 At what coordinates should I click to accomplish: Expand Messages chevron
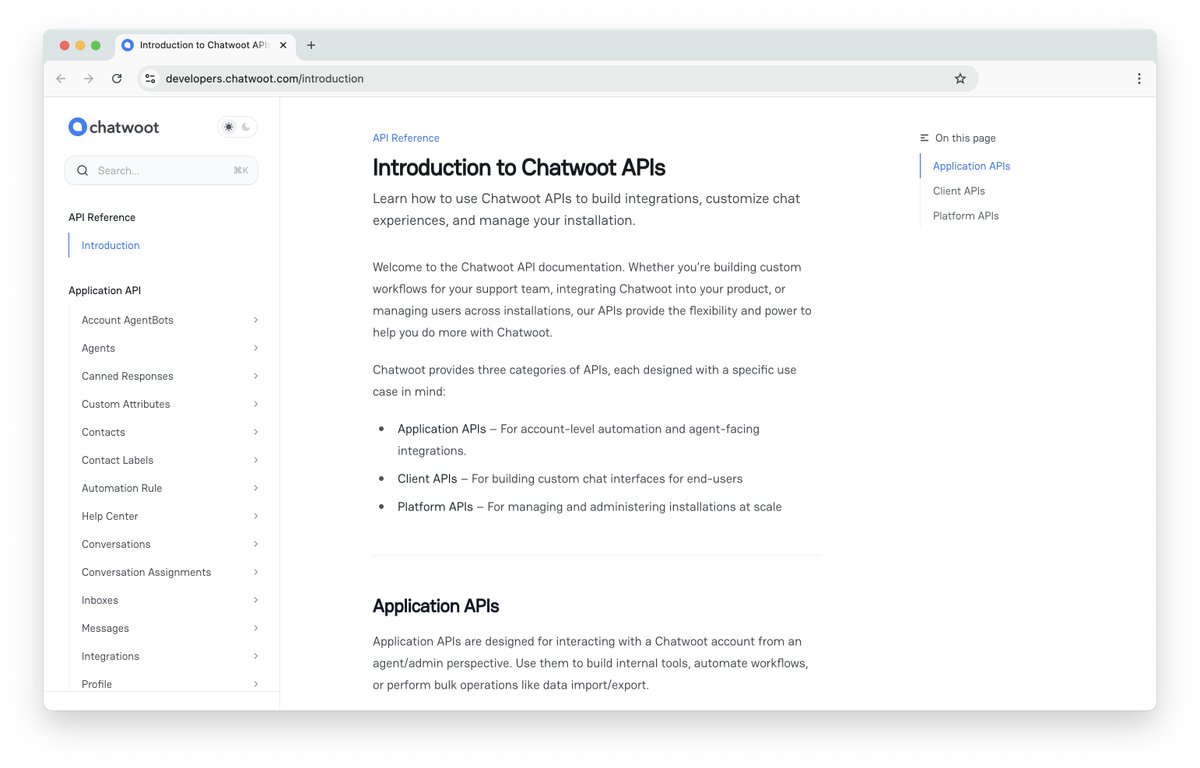click(x=256, y=628)
